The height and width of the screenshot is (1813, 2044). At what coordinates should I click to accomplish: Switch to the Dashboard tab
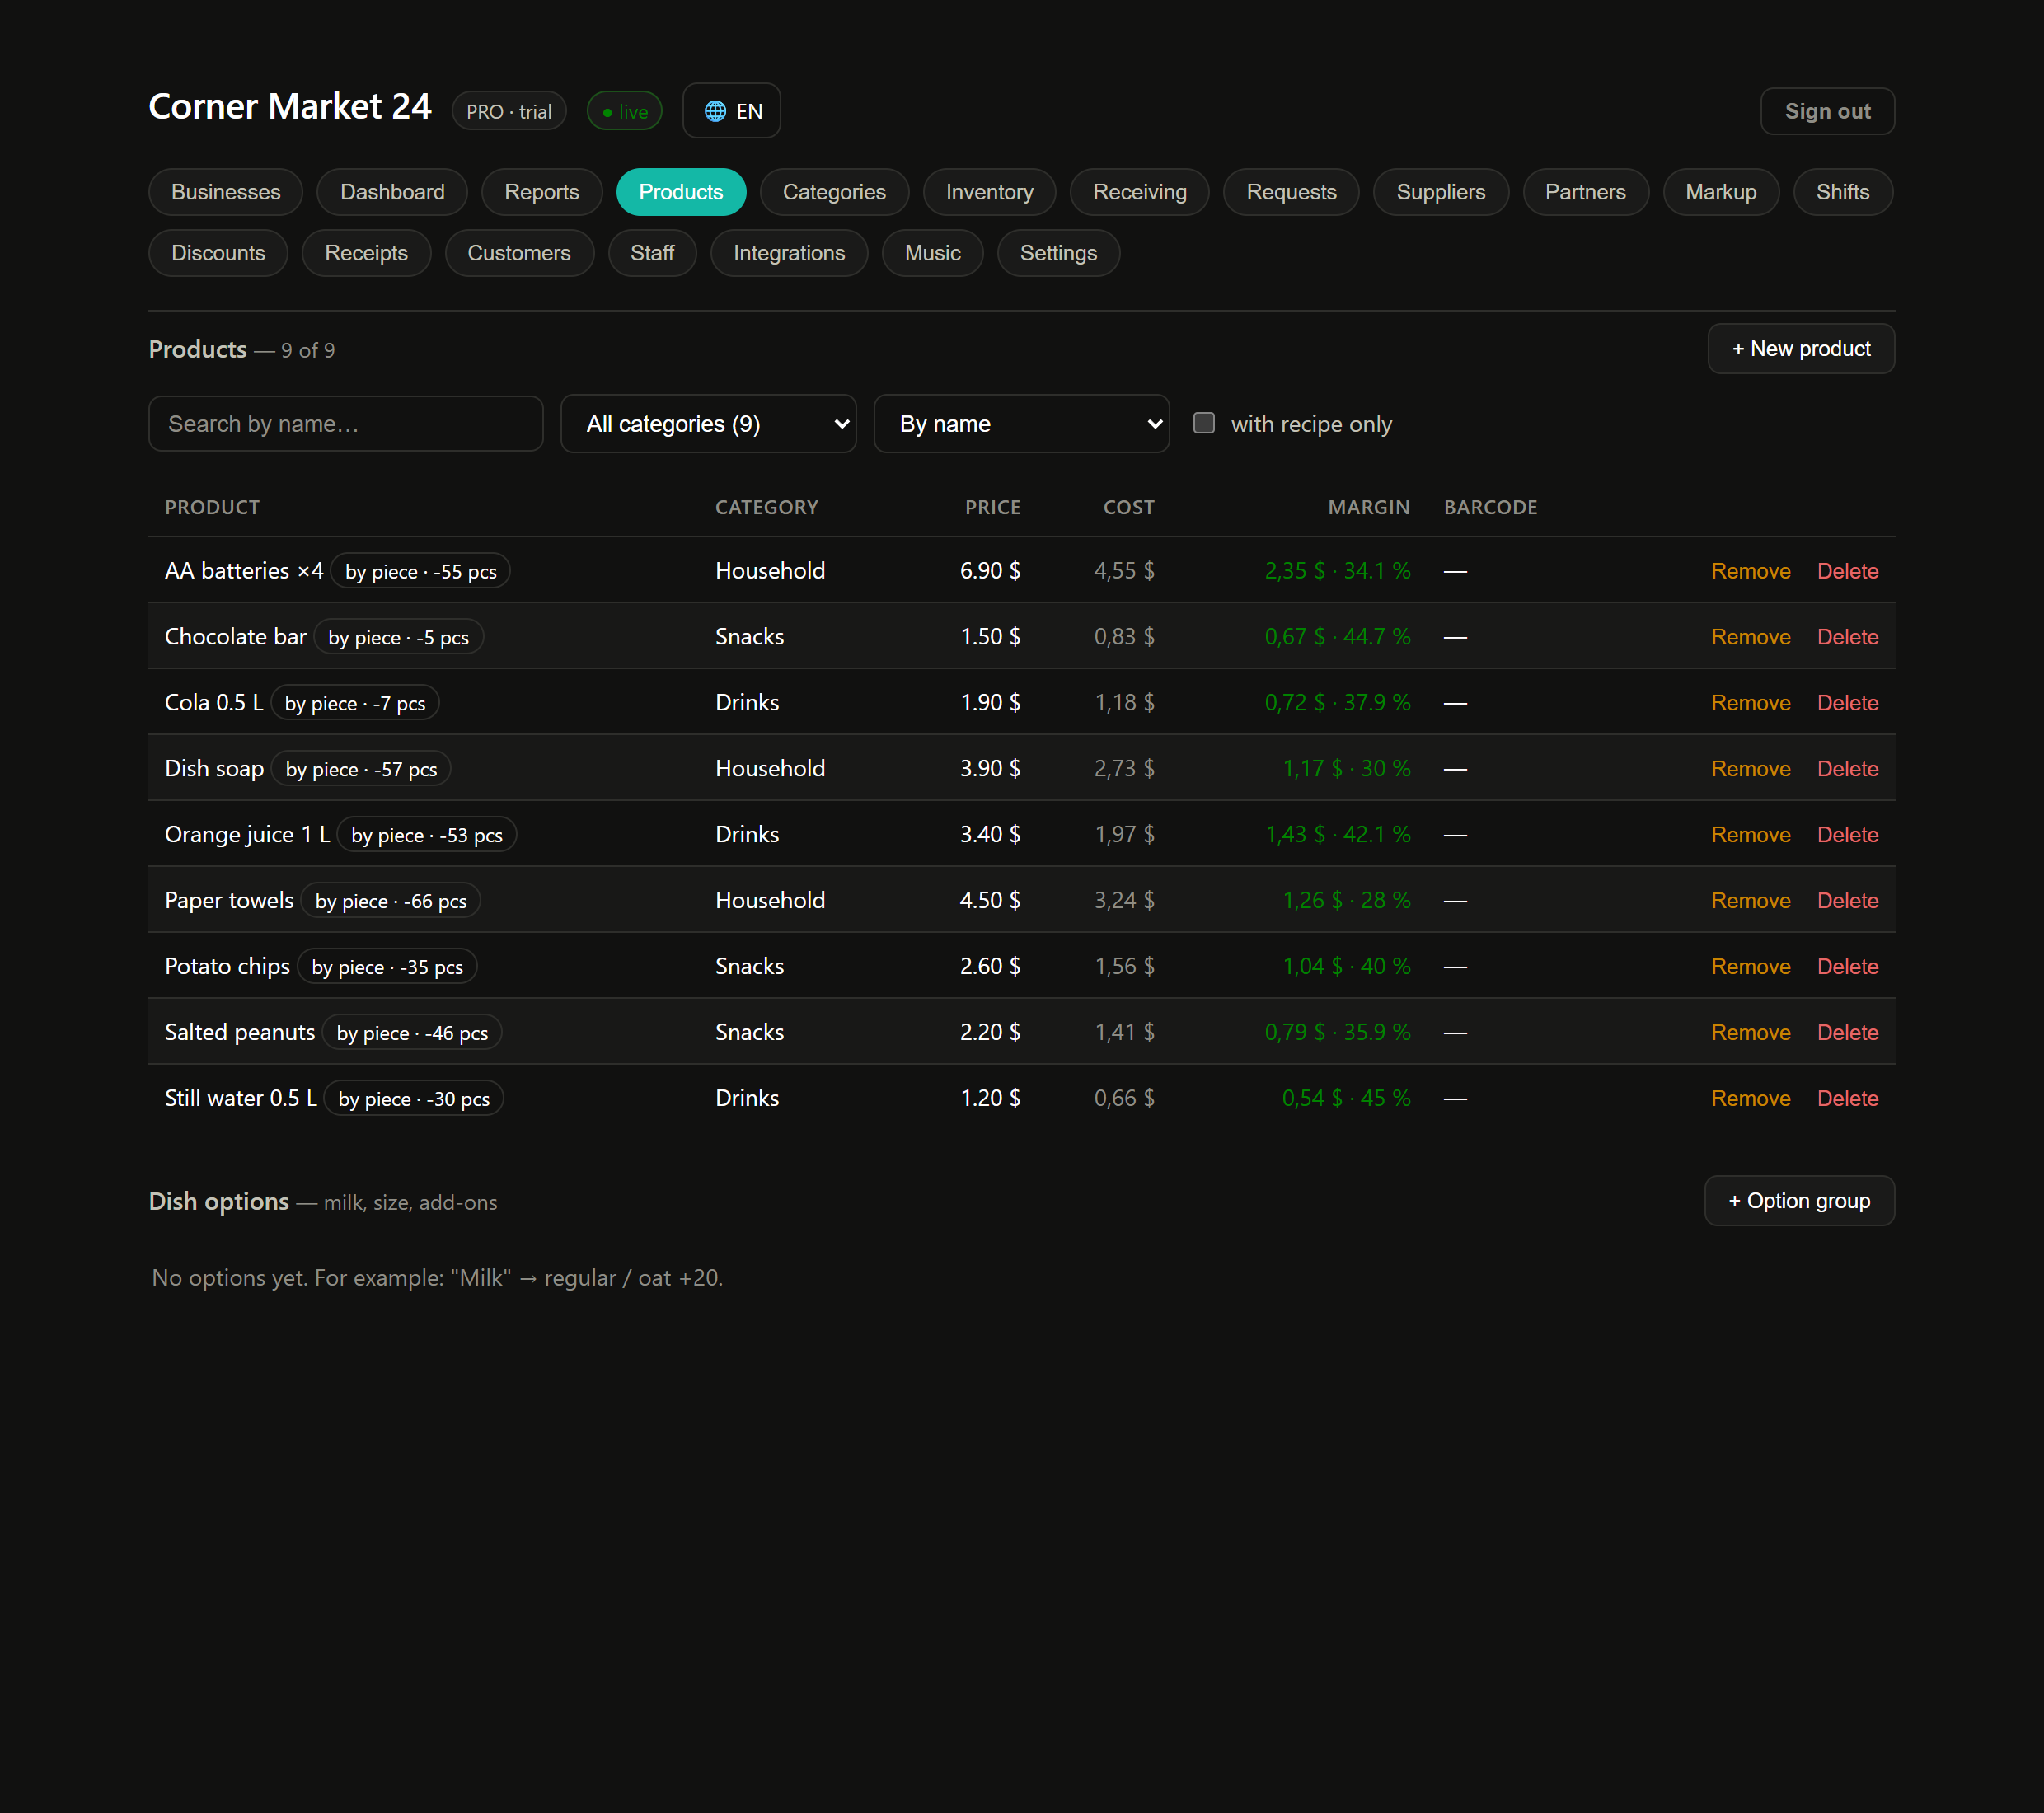(392, 192)
